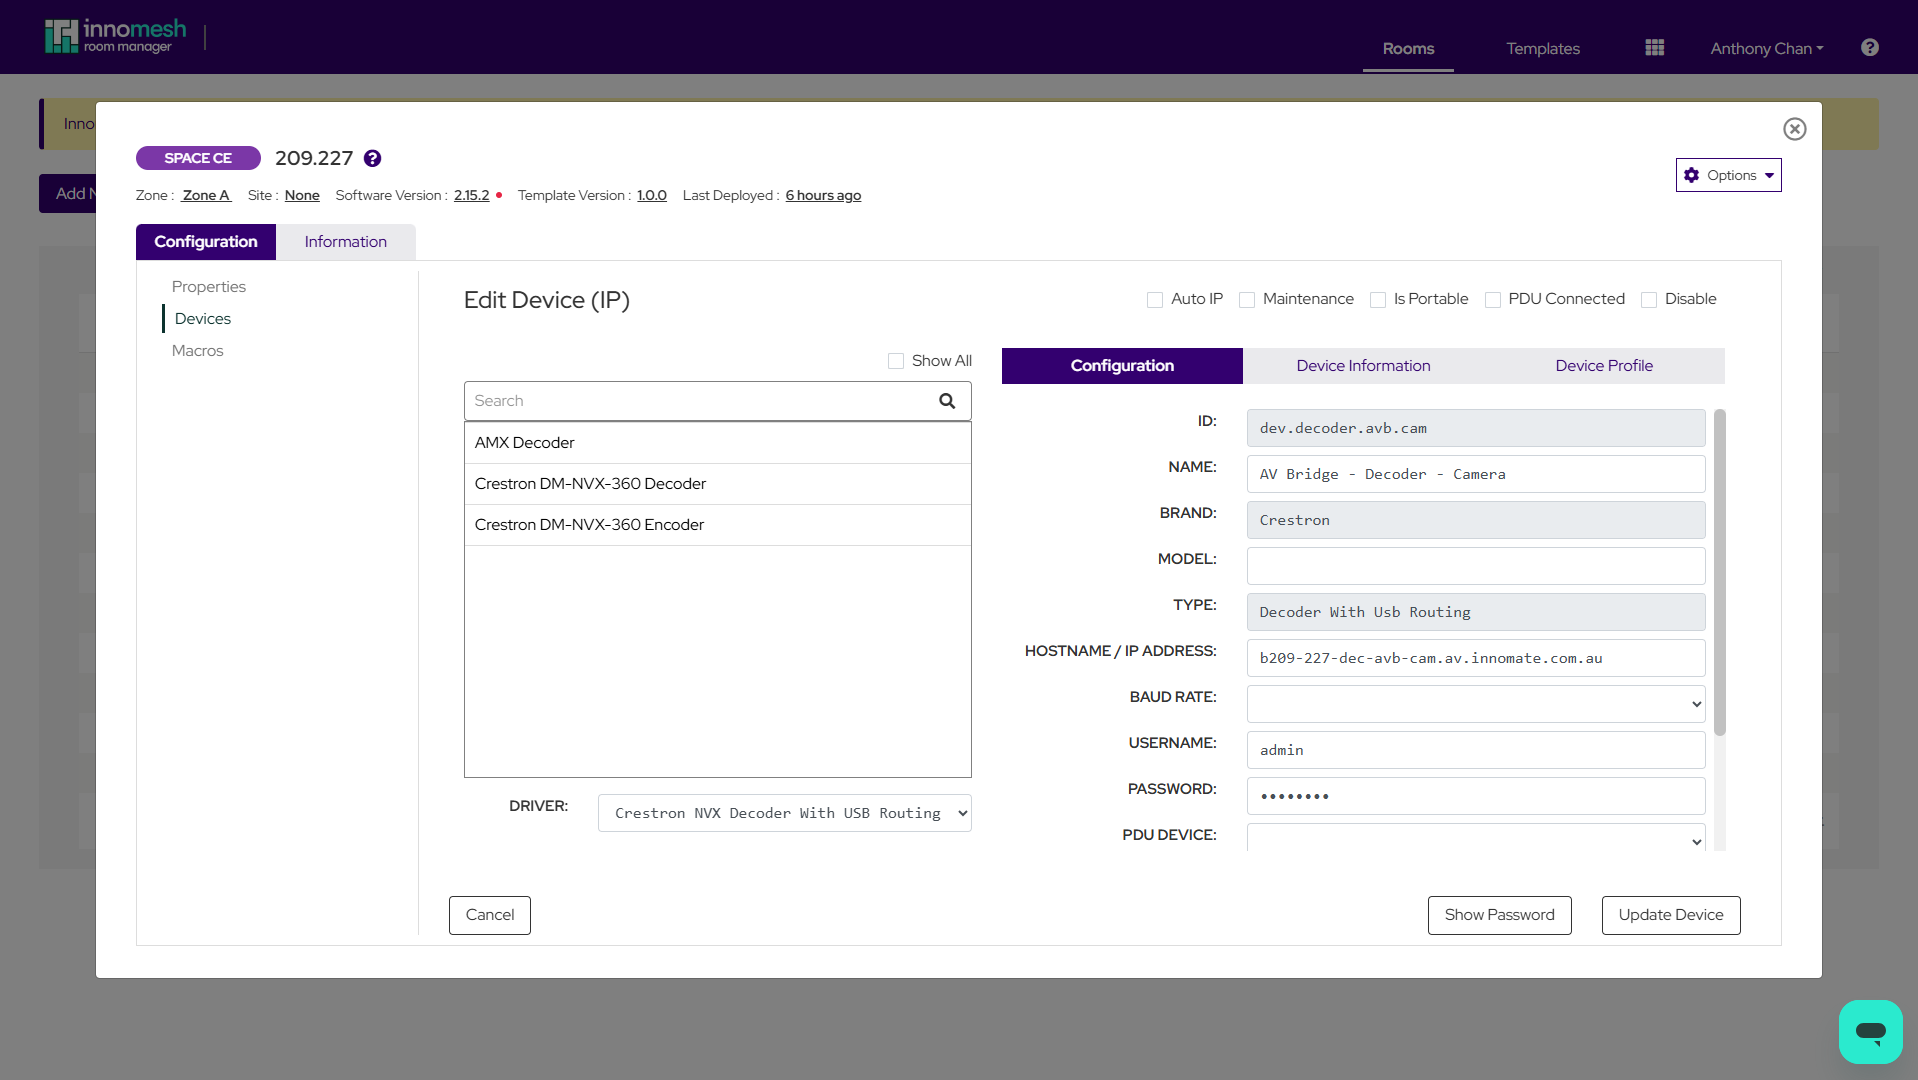Toggle the Show All checkbox
Image resolution: width=1918 pixels, height=1080 pixels.
click(x=895, y=360)
